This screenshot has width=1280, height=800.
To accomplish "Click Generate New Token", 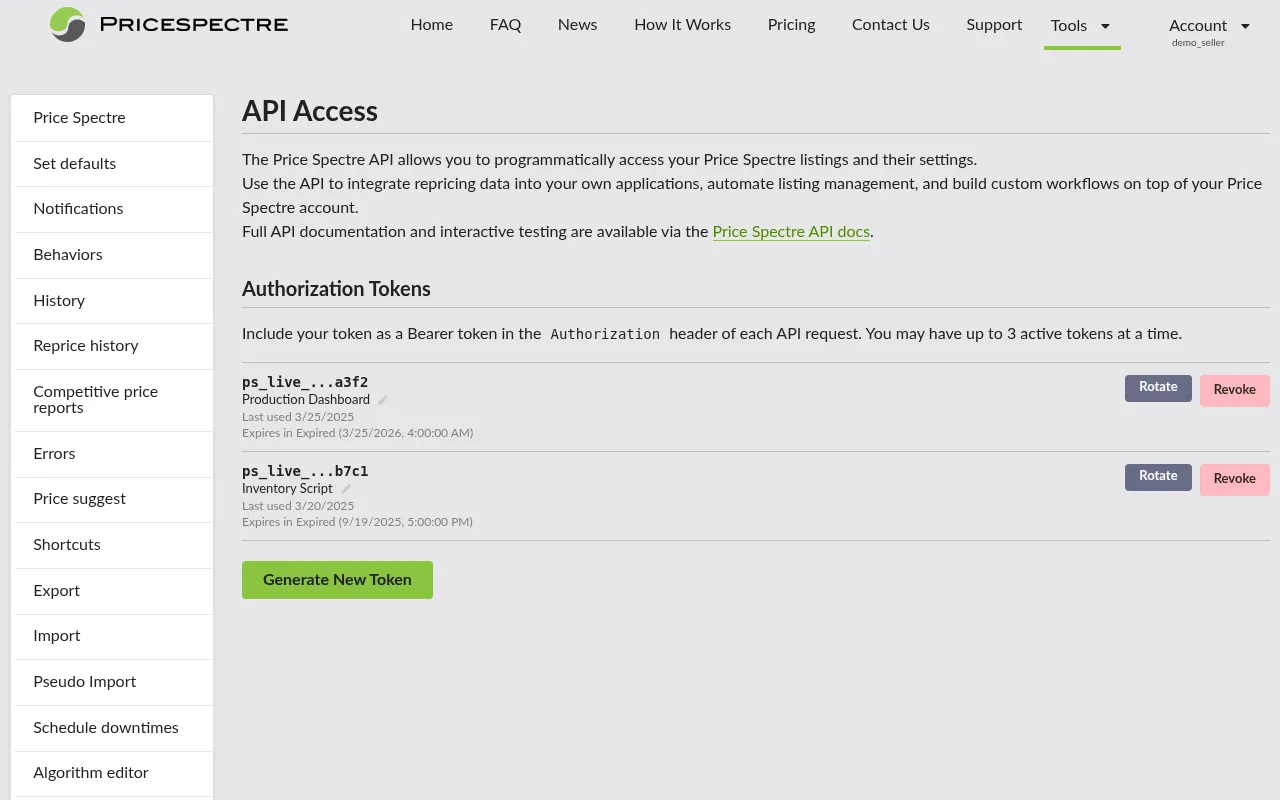I will tap(337, 580).
